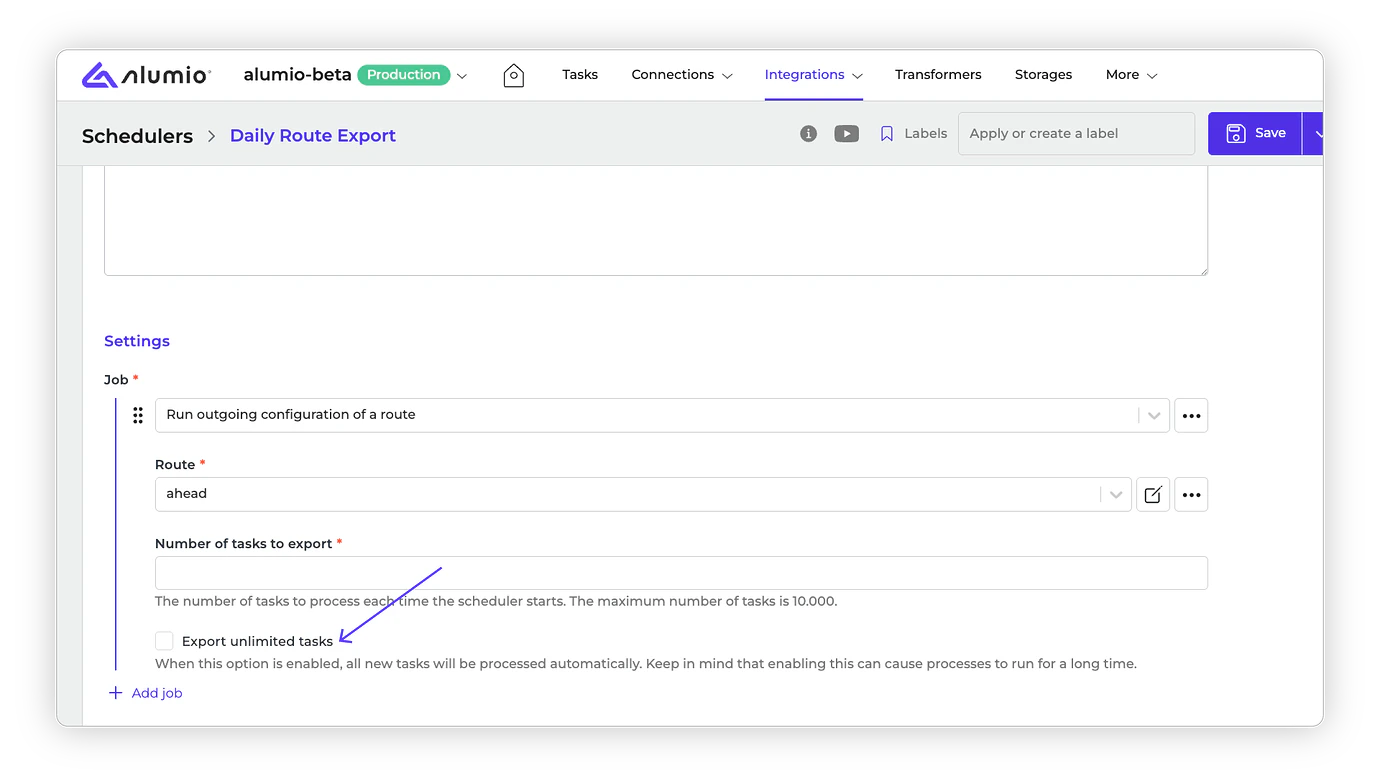Image resolution: width=1380 pixels, height=776 pixels.
Task: Expand the Route dropdown showing ahead
Action: click(x=1116, y=494)
